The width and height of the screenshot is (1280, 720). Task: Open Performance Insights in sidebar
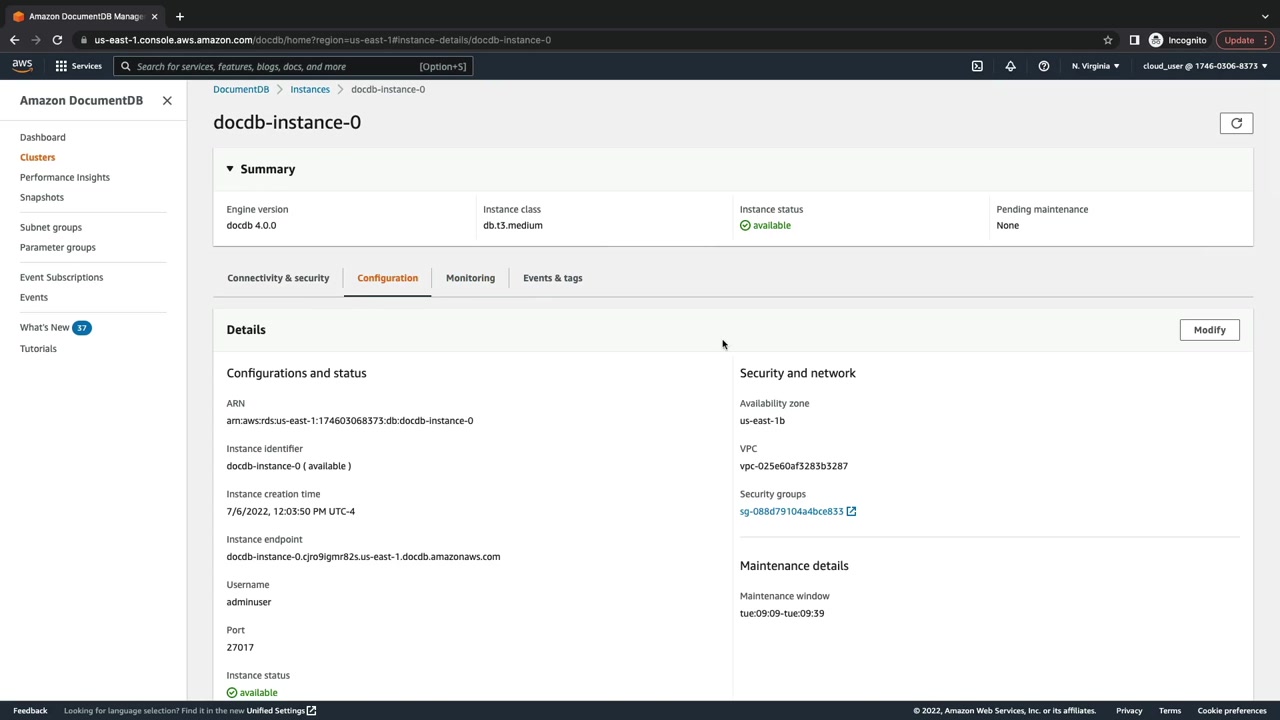(x=65, y=177)
